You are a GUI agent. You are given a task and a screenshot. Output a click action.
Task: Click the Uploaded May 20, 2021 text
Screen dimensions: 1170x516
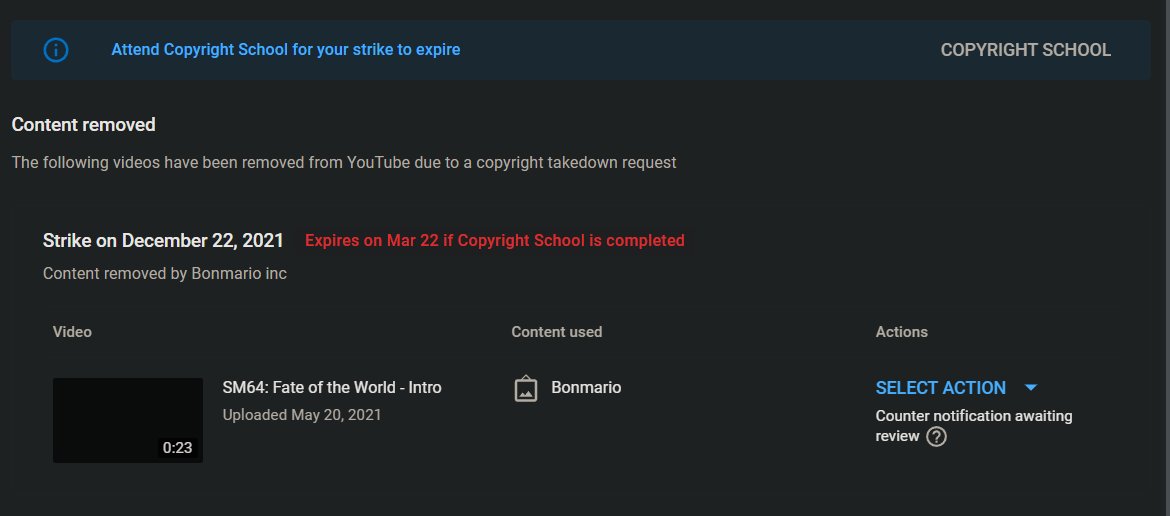(301, 415)
